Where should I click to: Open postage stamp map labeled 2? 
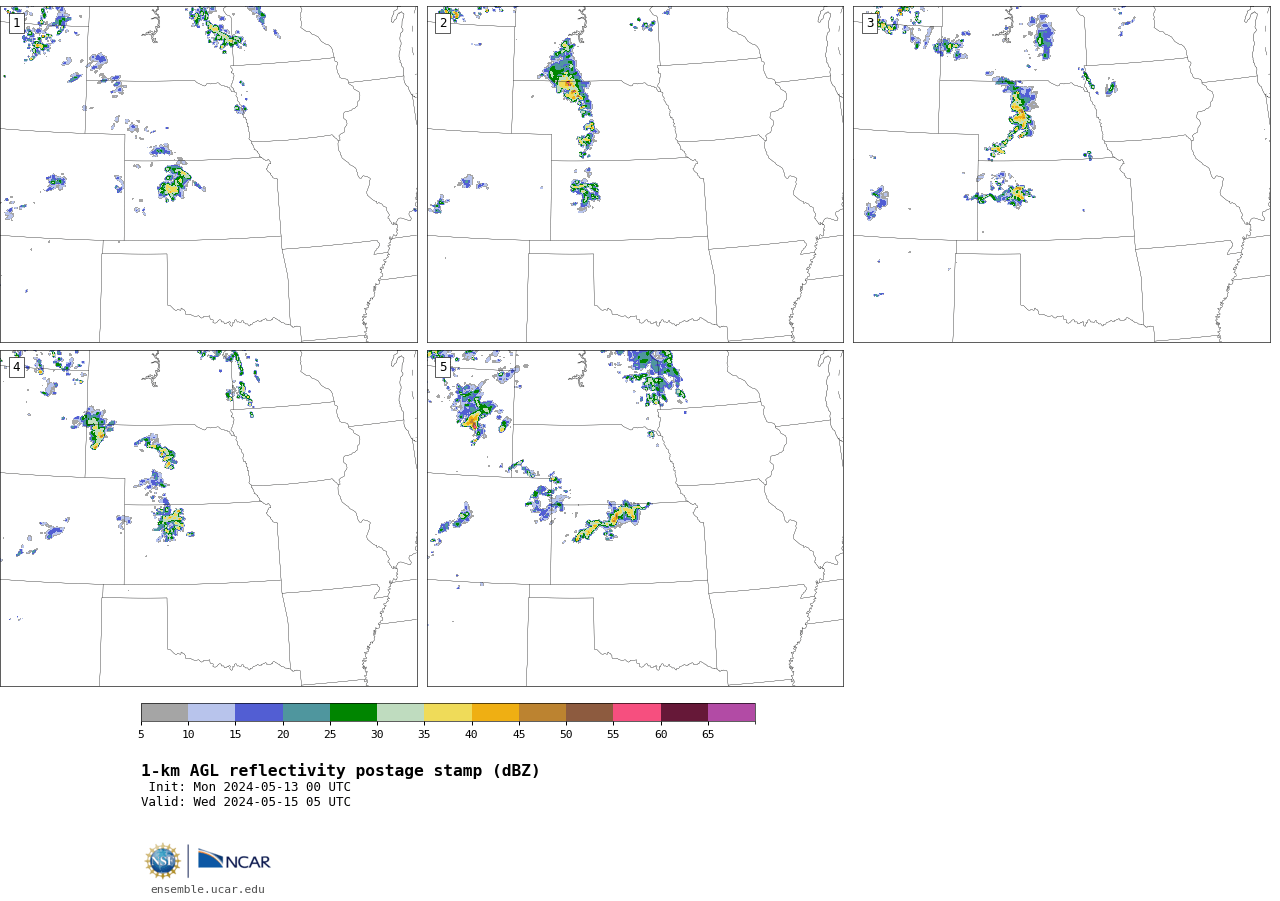[635, 174]
